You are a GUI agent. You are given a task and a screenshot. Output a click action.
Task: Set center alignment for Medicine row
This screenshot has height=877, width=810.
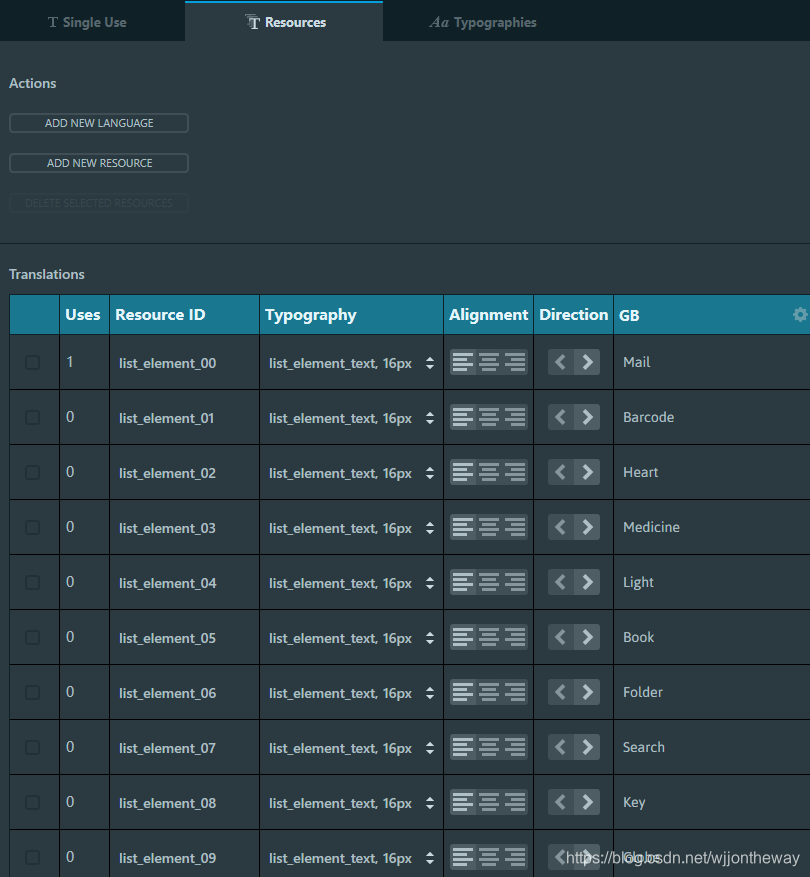(x=489, y=527)
